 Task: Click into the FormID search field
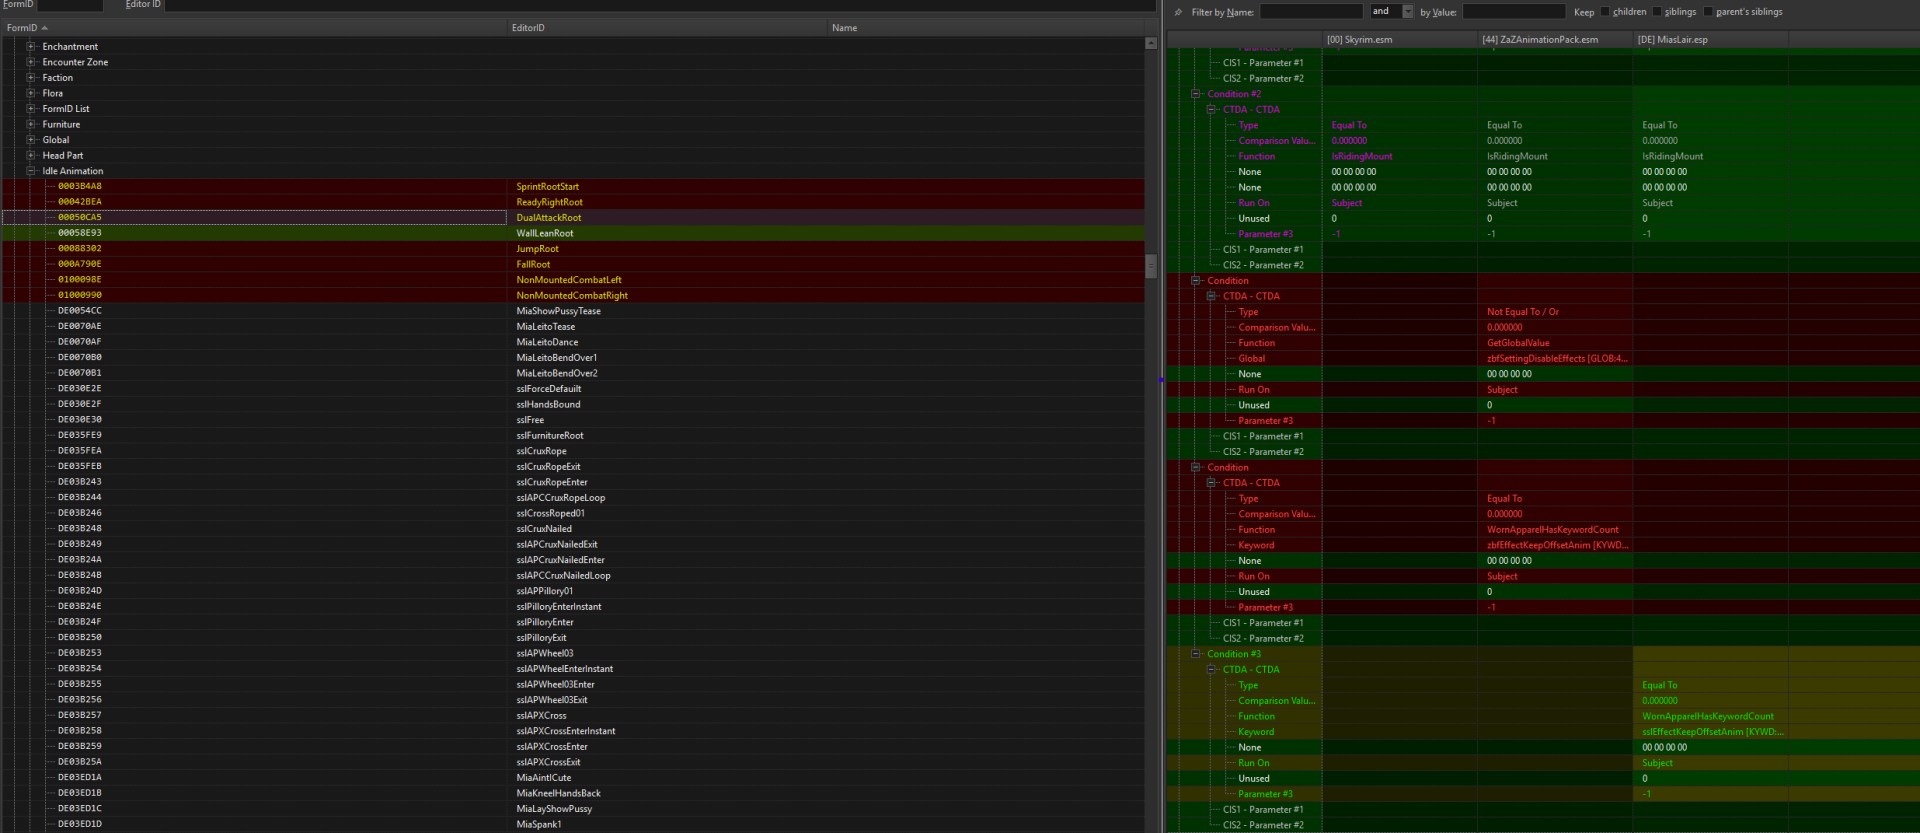point(70,5)
